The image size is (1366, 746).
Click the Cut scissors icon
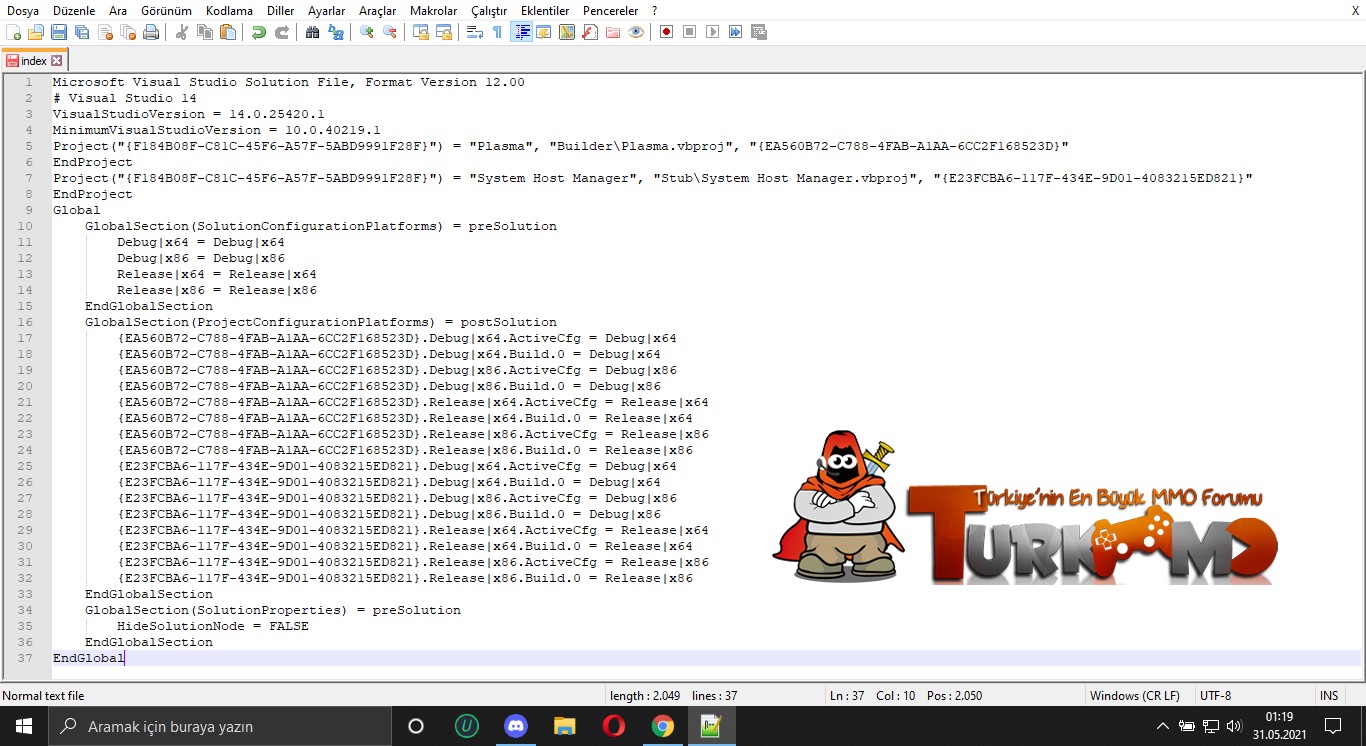pos(182,32)
